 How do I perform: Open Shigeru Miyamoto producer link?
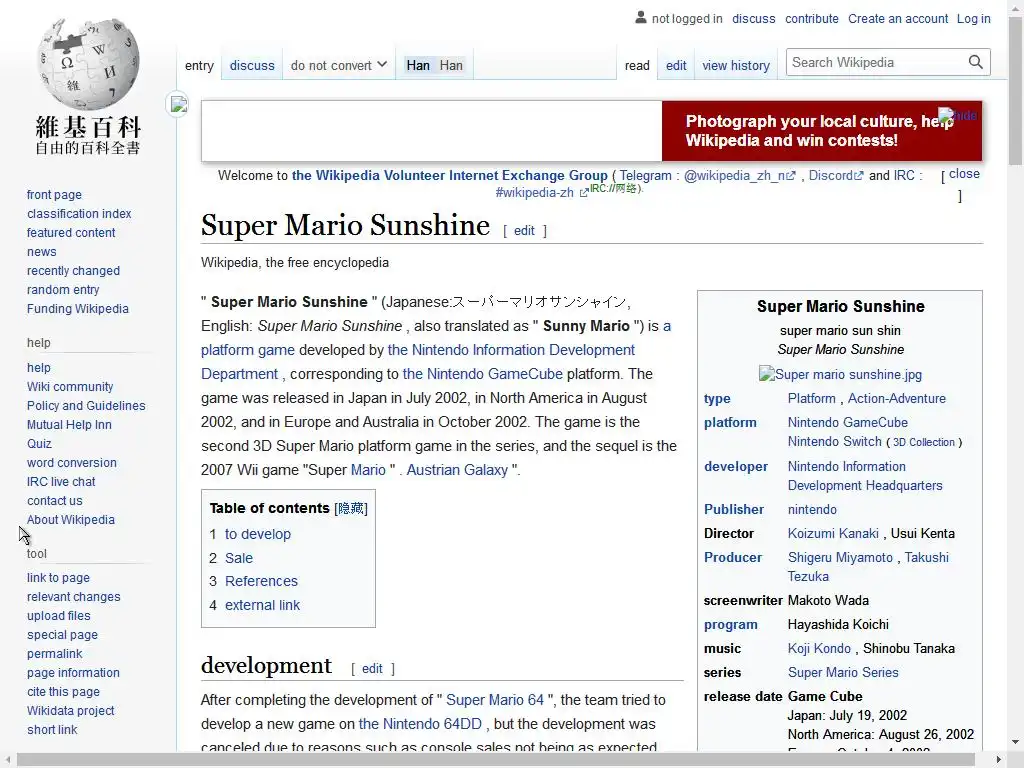click(840, 558)
